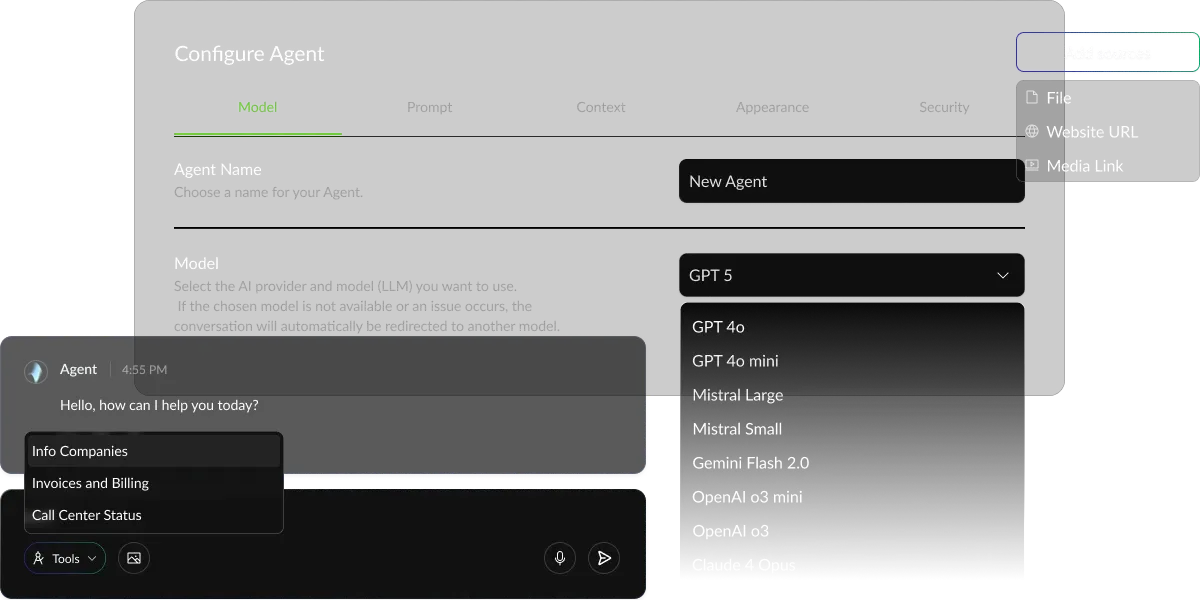Select GPT 4o mini from model list
The width and height of the screenshot is (1200, 600).
pyautogui.click(x=735, y=361)
